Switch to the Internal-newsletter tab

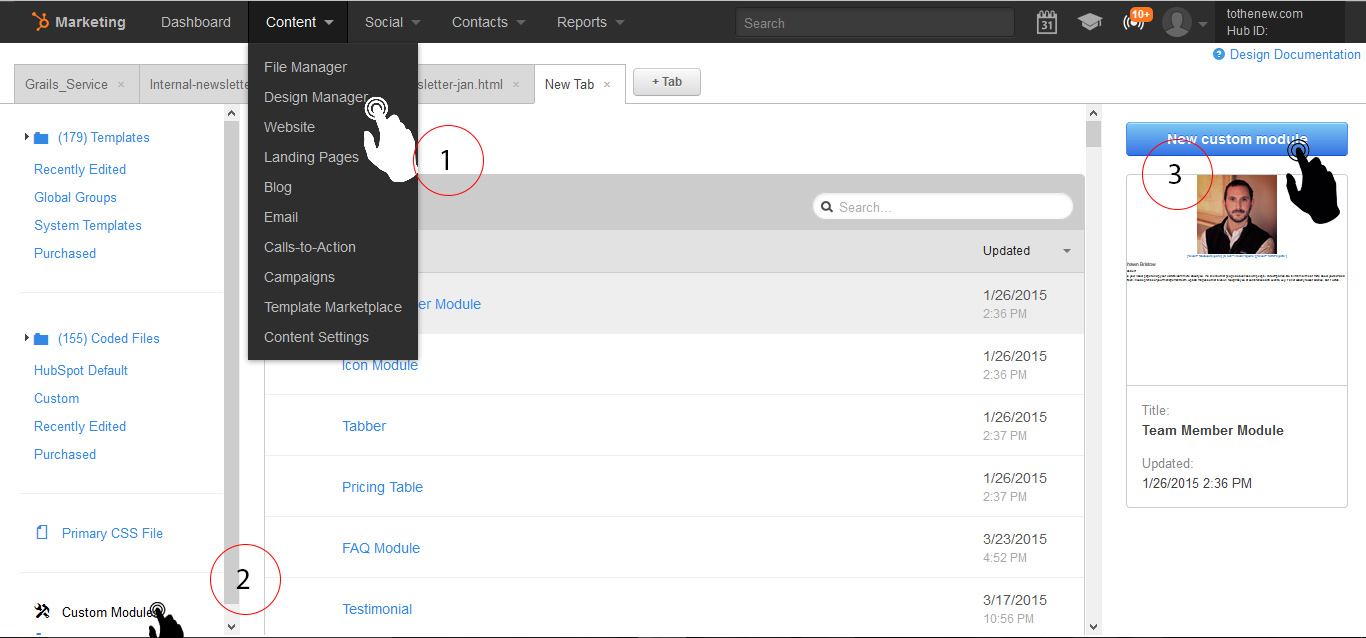195,85
